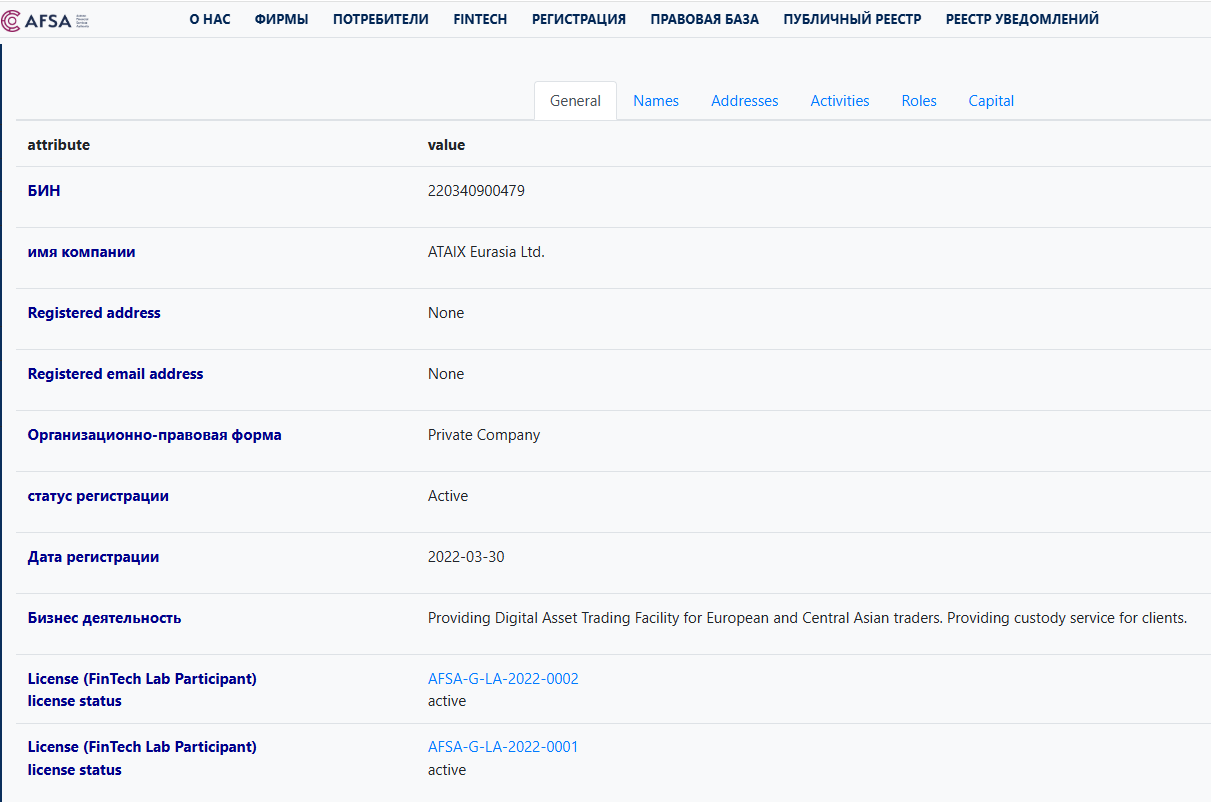Open the РЕЕСТР УВЕДОМЛЕНИЙ menu
1211x802 pixels.
tap(1022, 19)
